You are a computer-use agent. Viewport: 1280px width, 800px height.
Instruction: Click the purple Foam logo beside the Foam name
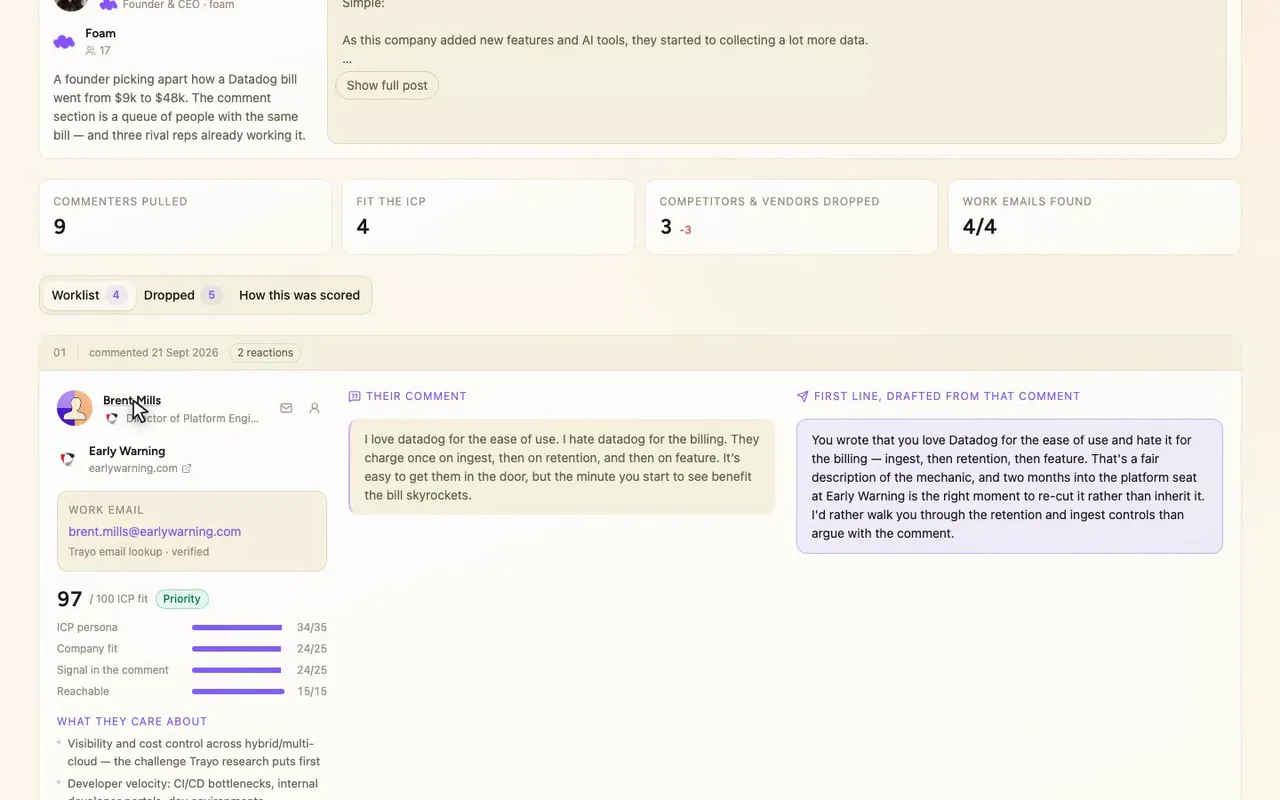pos(64,41)
